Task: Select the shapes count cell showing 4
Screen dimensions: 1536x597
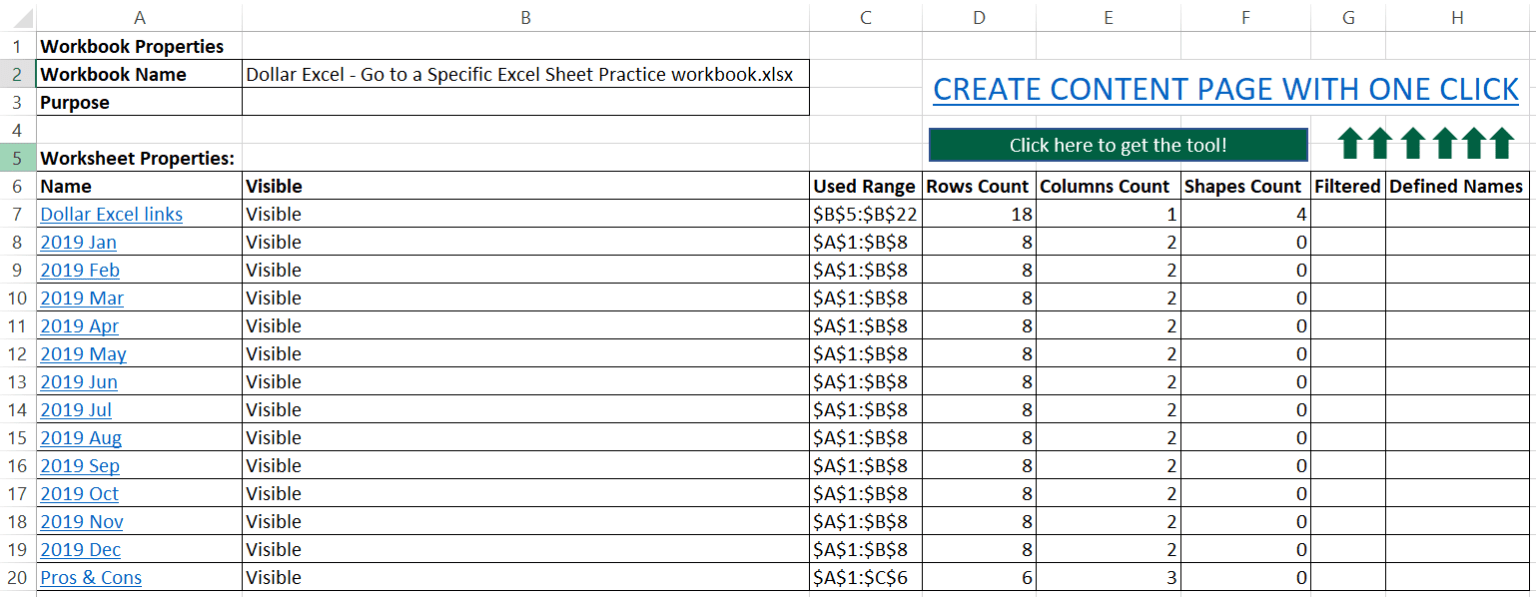Action: point(1245,214)
